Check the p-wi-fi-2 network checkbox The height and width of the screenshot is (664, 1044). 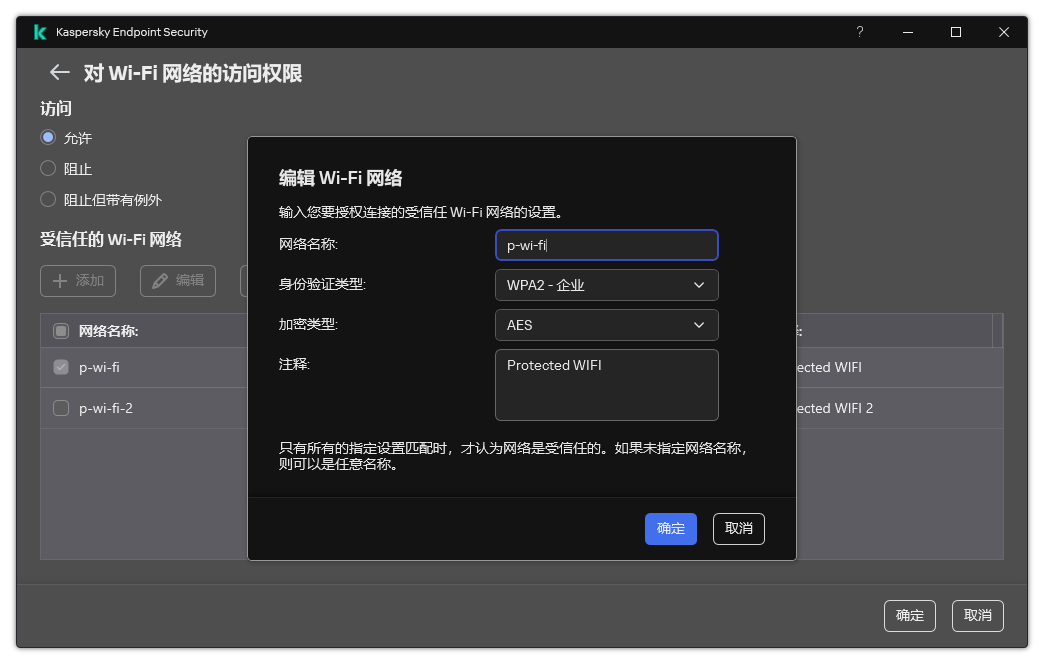click(x=60, y=407)
